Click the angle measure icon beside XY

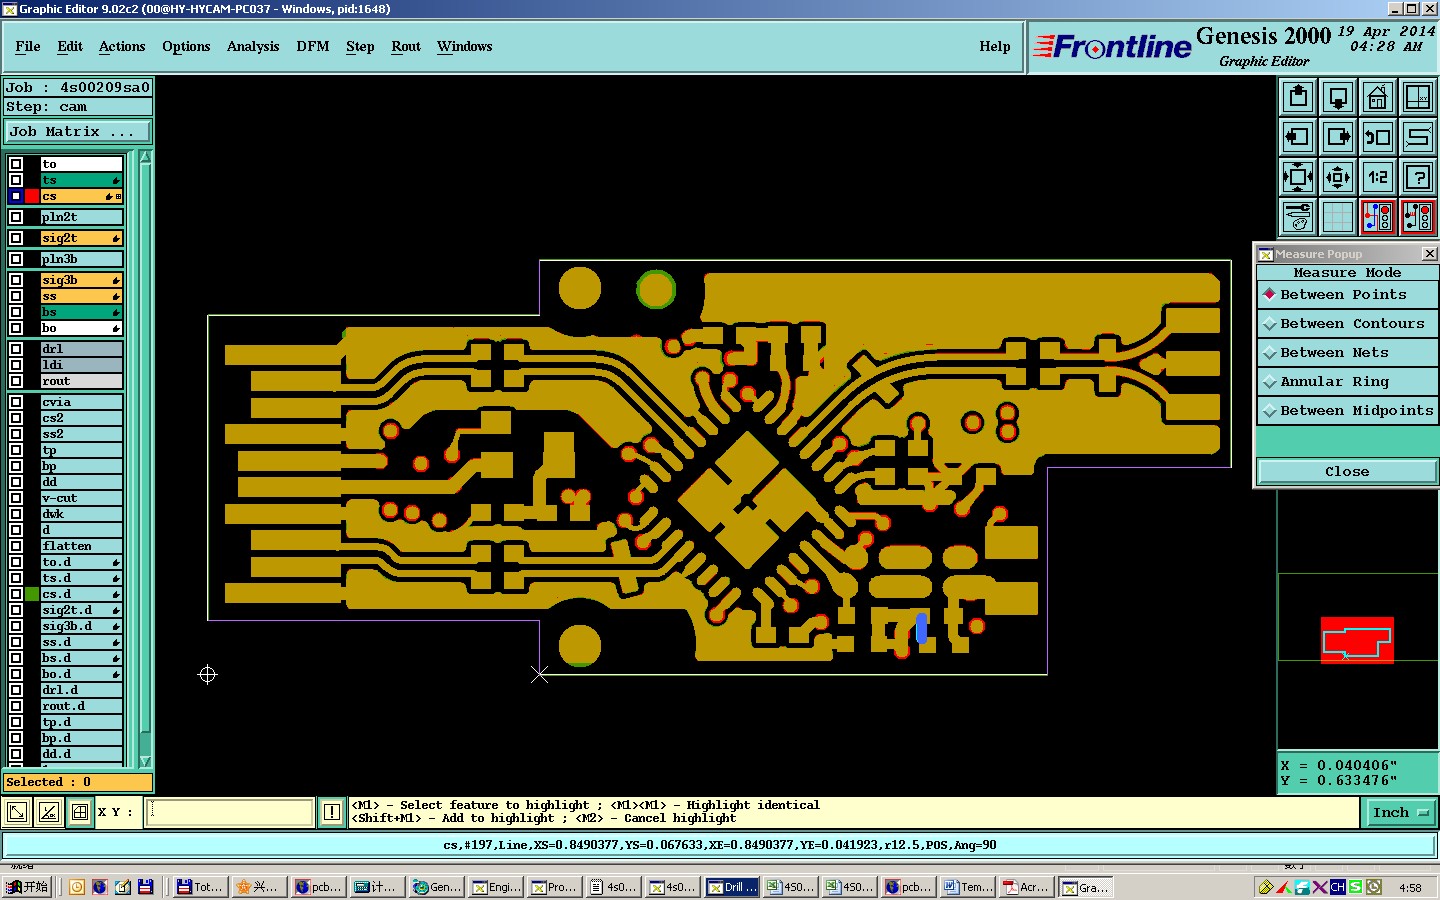(x=49, y=812)
